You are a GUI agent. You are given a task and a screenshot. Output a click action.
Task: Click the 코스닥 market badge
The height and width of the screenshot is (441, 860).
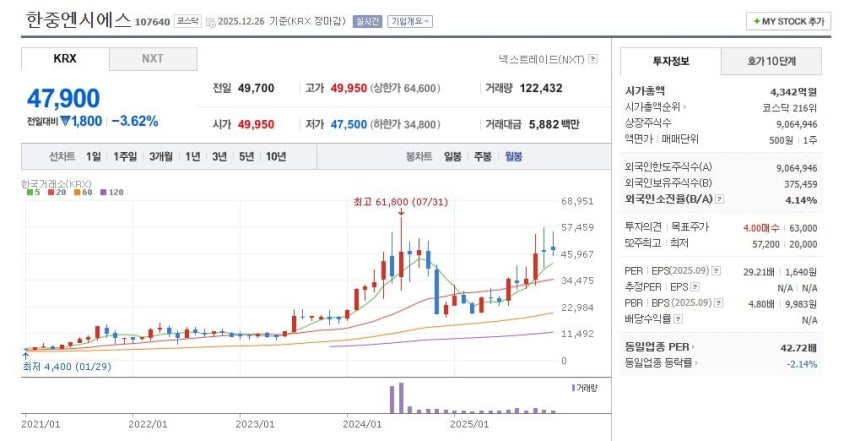click(188, 21)
